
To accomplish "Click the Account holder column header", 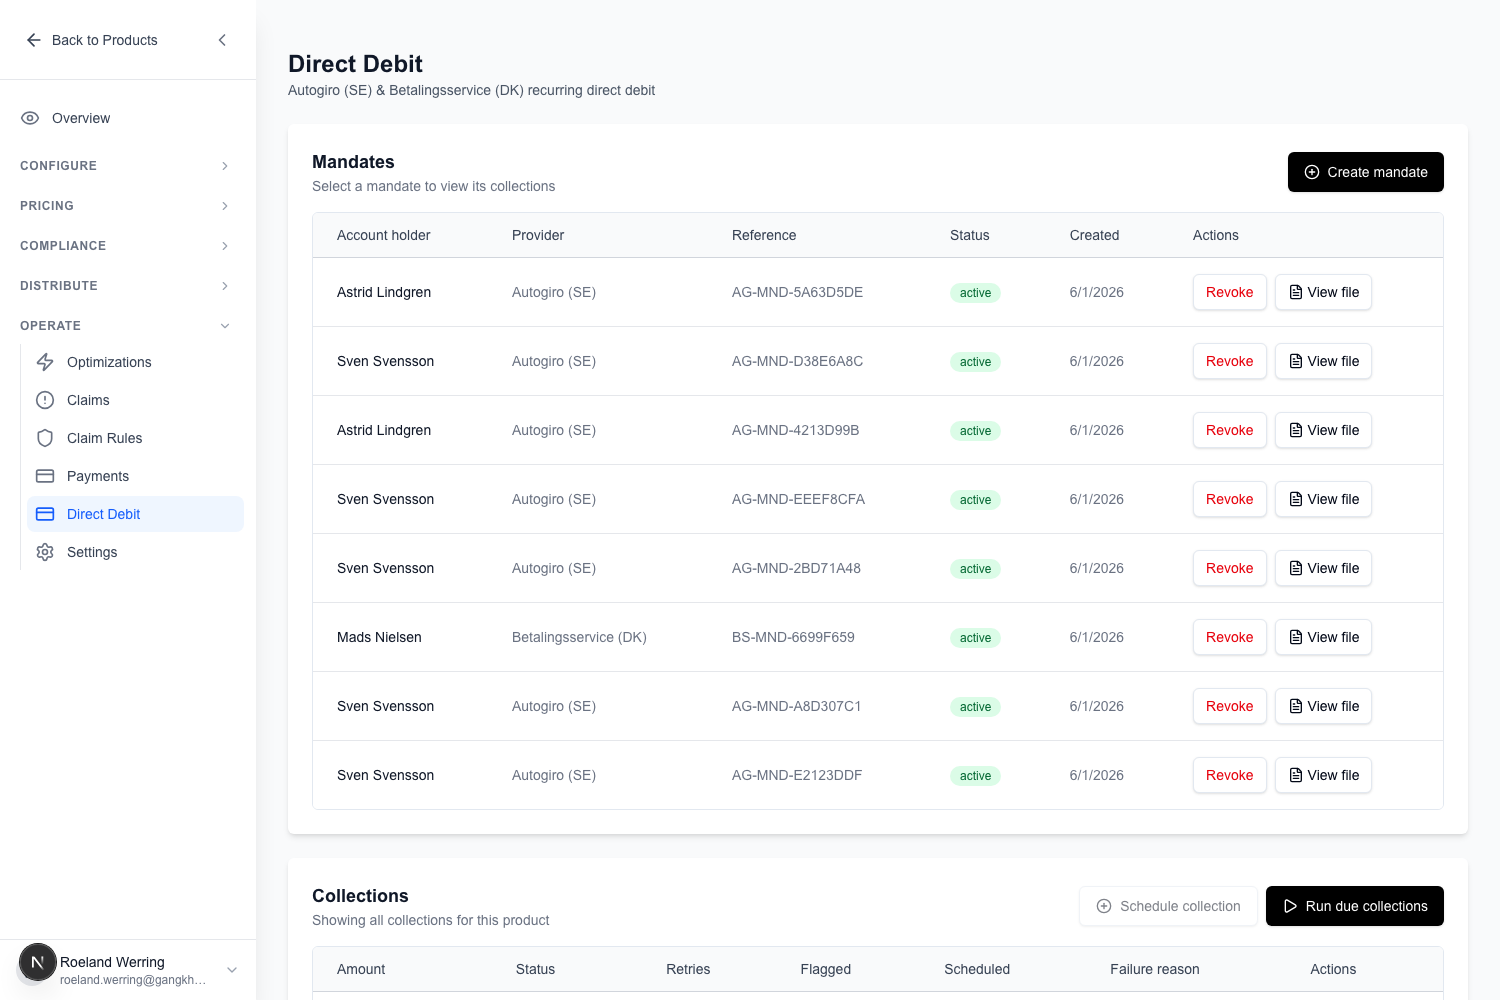I will 384,235.
